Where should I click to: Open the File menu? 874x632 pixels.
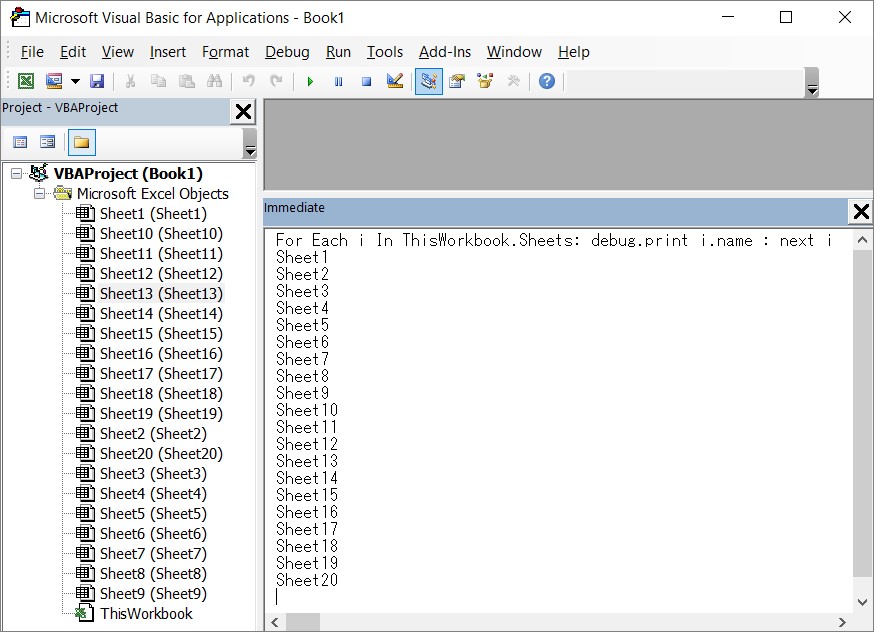click(32, 52)
